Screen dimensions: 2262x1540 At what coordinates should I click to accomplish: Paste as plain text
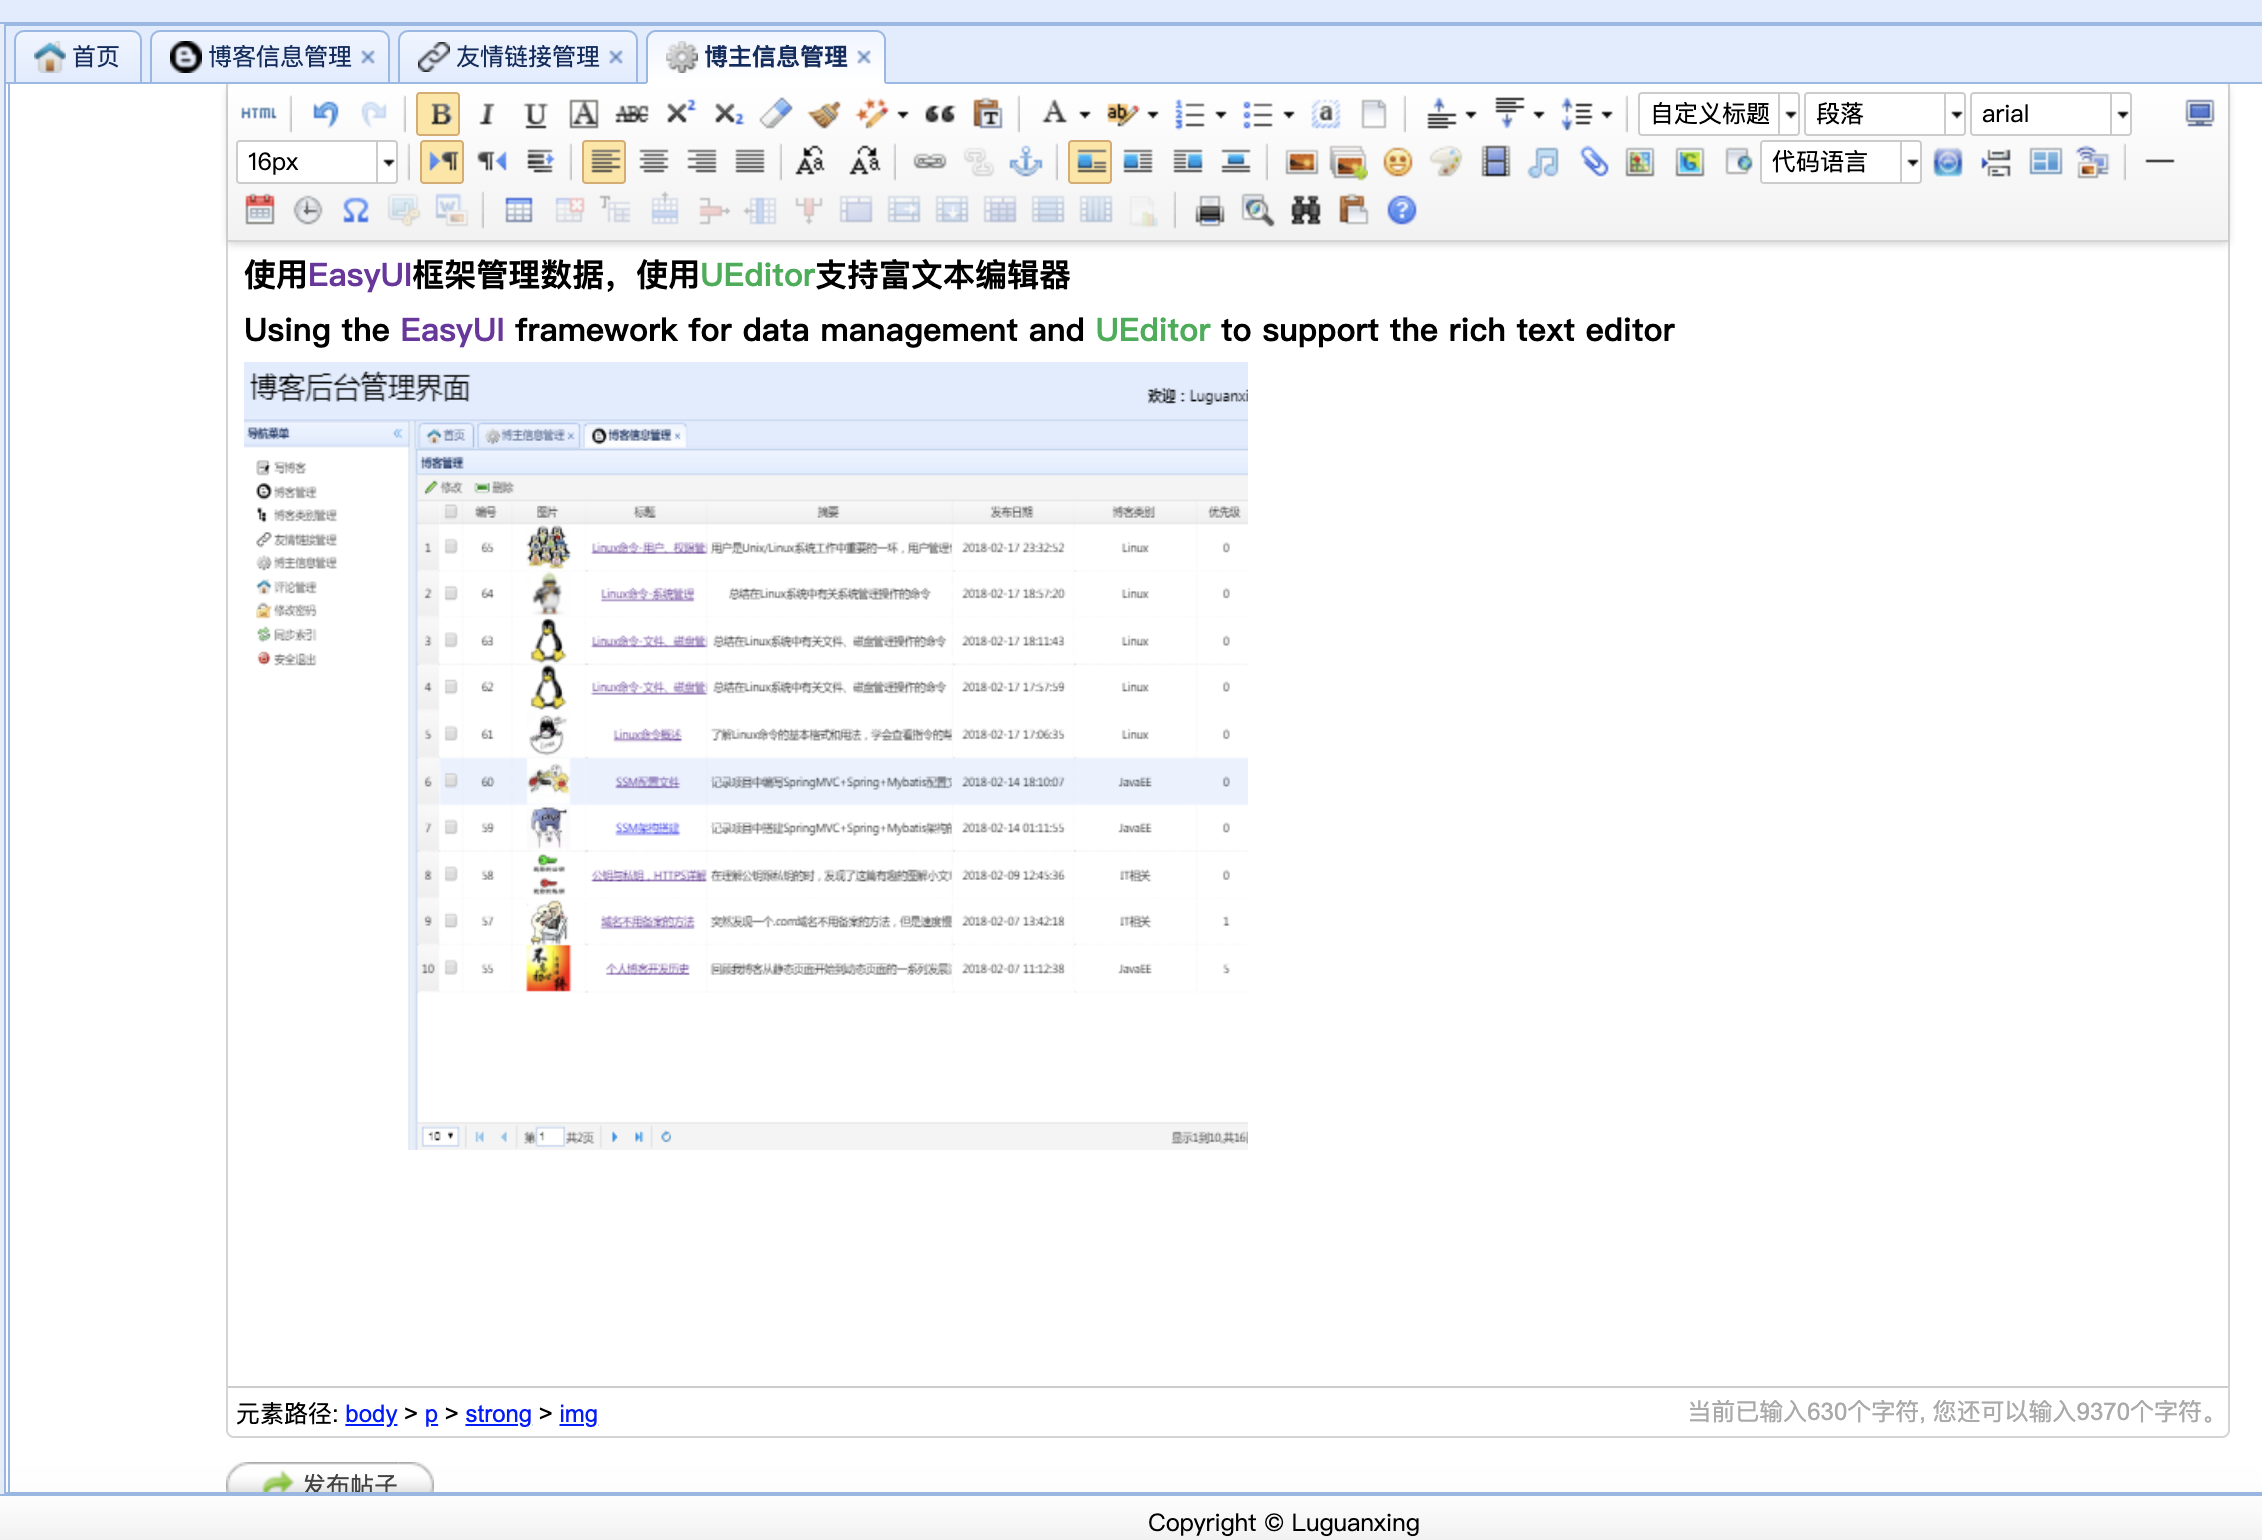(x=988, y=114)
